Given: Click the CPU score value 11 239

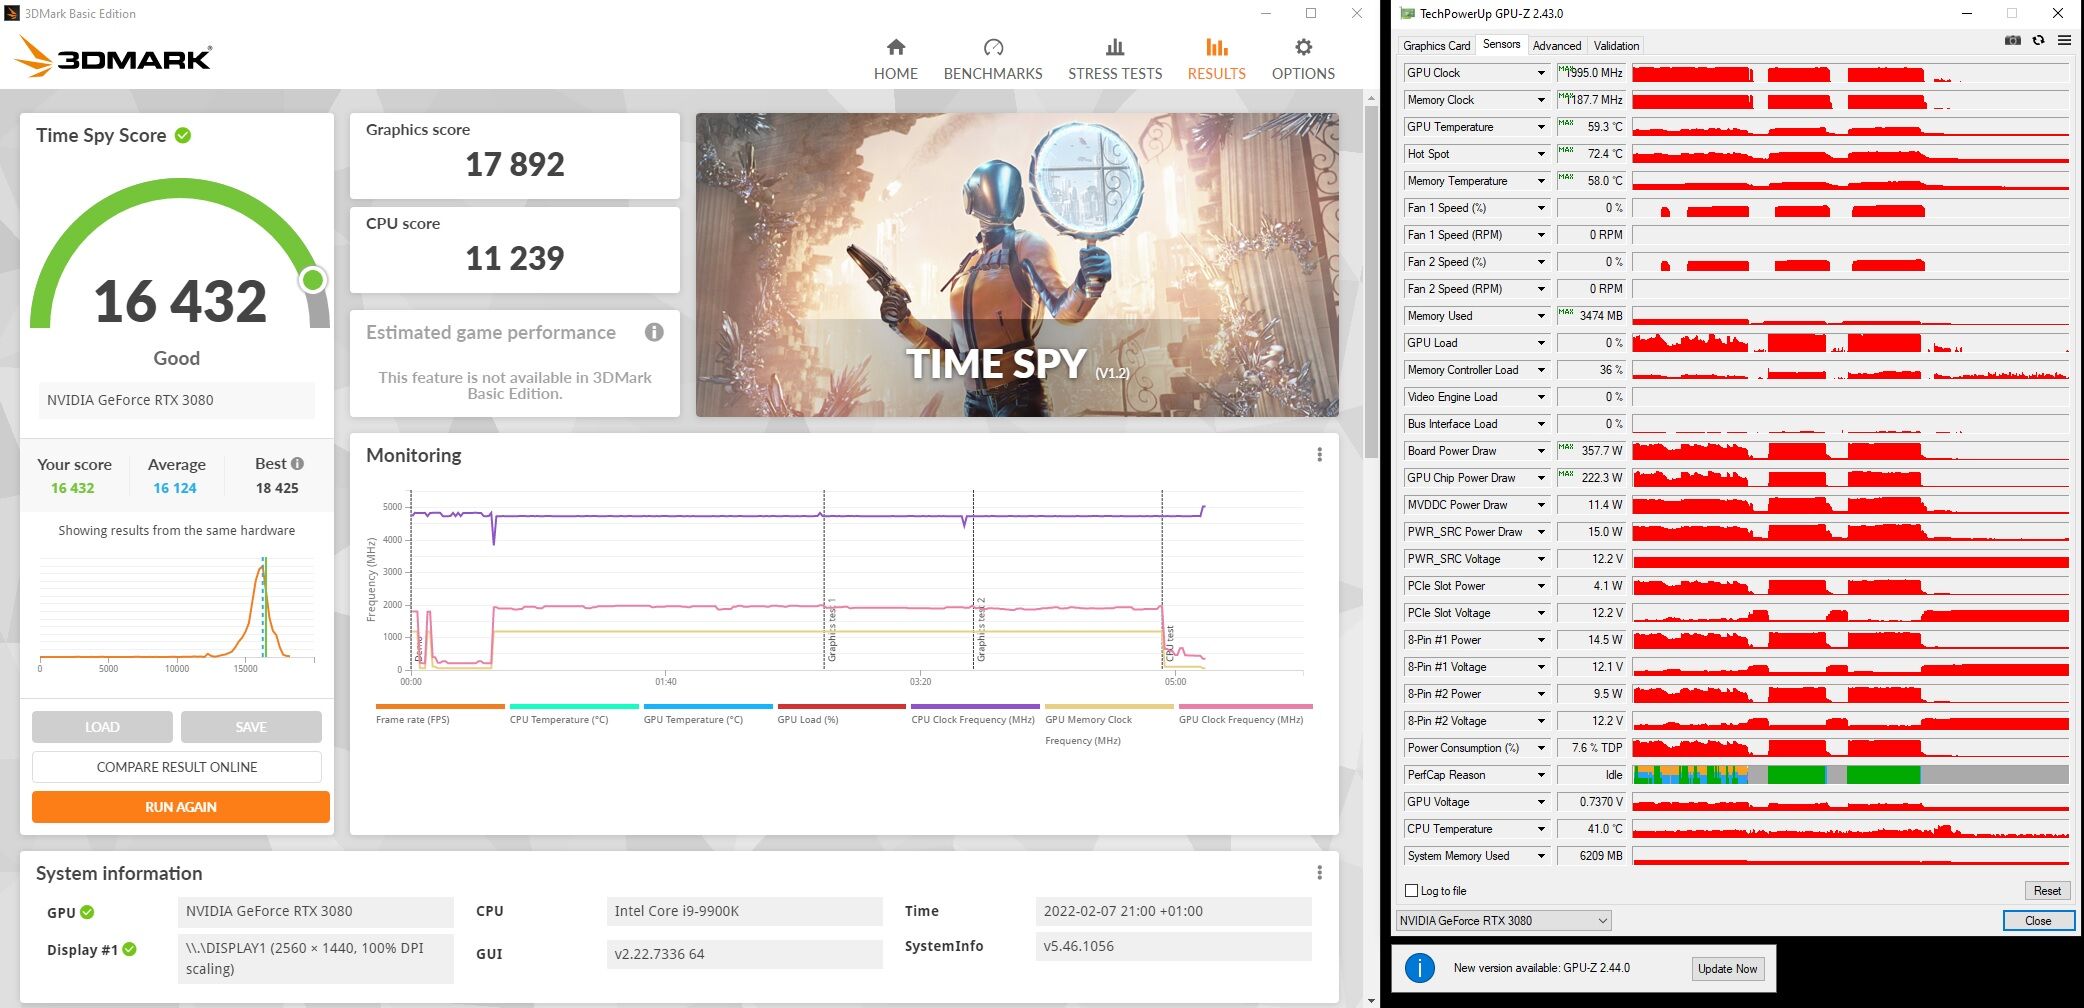Looking at the screenshot, I should 515,258.
